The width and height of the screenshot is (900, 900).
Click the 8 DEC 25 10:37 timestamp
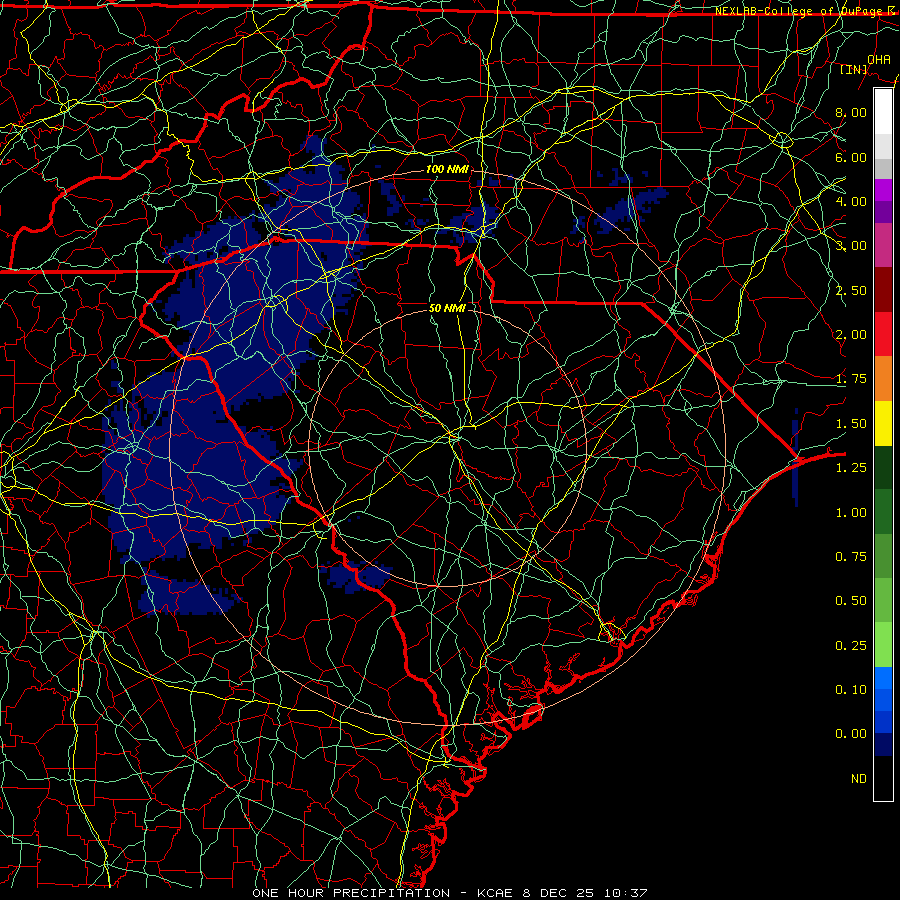(585, 893)
